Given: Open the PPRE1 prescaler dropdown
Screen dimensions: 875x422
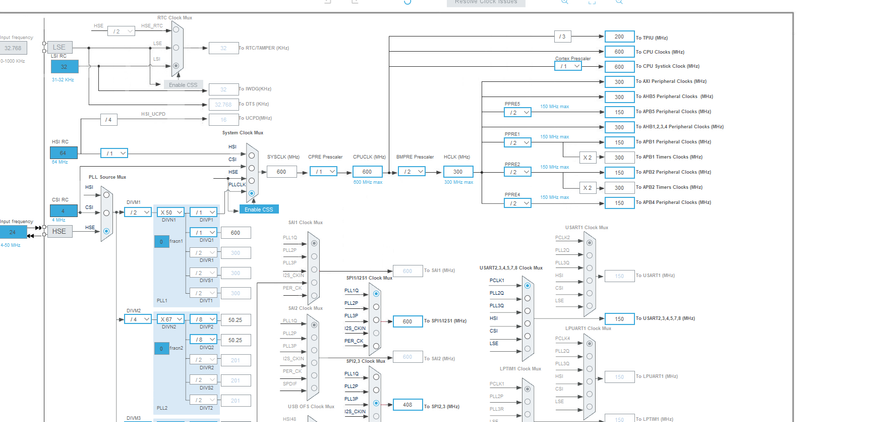Looking at the screenshot, I should pyautogui.click(x=517, y=143).
